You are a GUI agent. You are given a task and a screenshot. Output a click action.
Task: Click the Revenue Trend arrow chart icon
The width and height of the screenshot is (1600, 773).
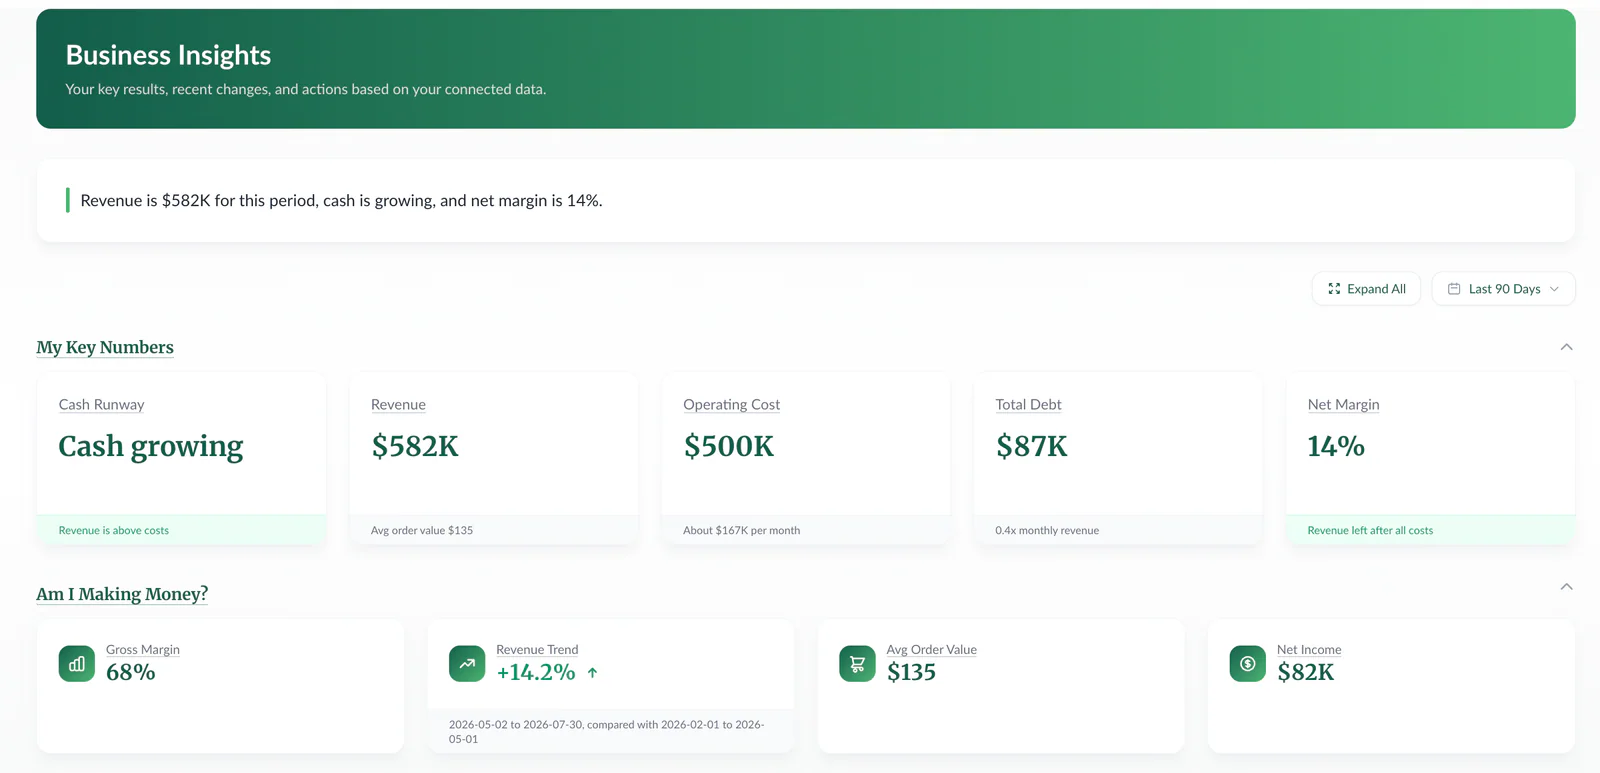(467, 663)
